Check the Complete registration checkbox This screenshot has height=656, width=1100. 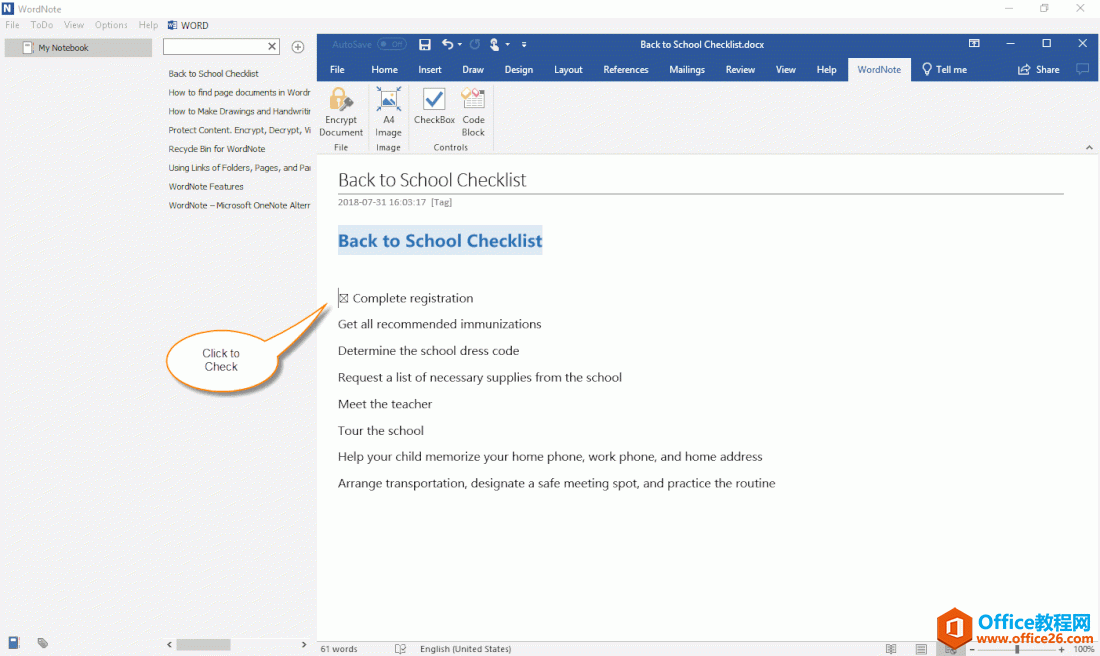(x=343, y=298)
